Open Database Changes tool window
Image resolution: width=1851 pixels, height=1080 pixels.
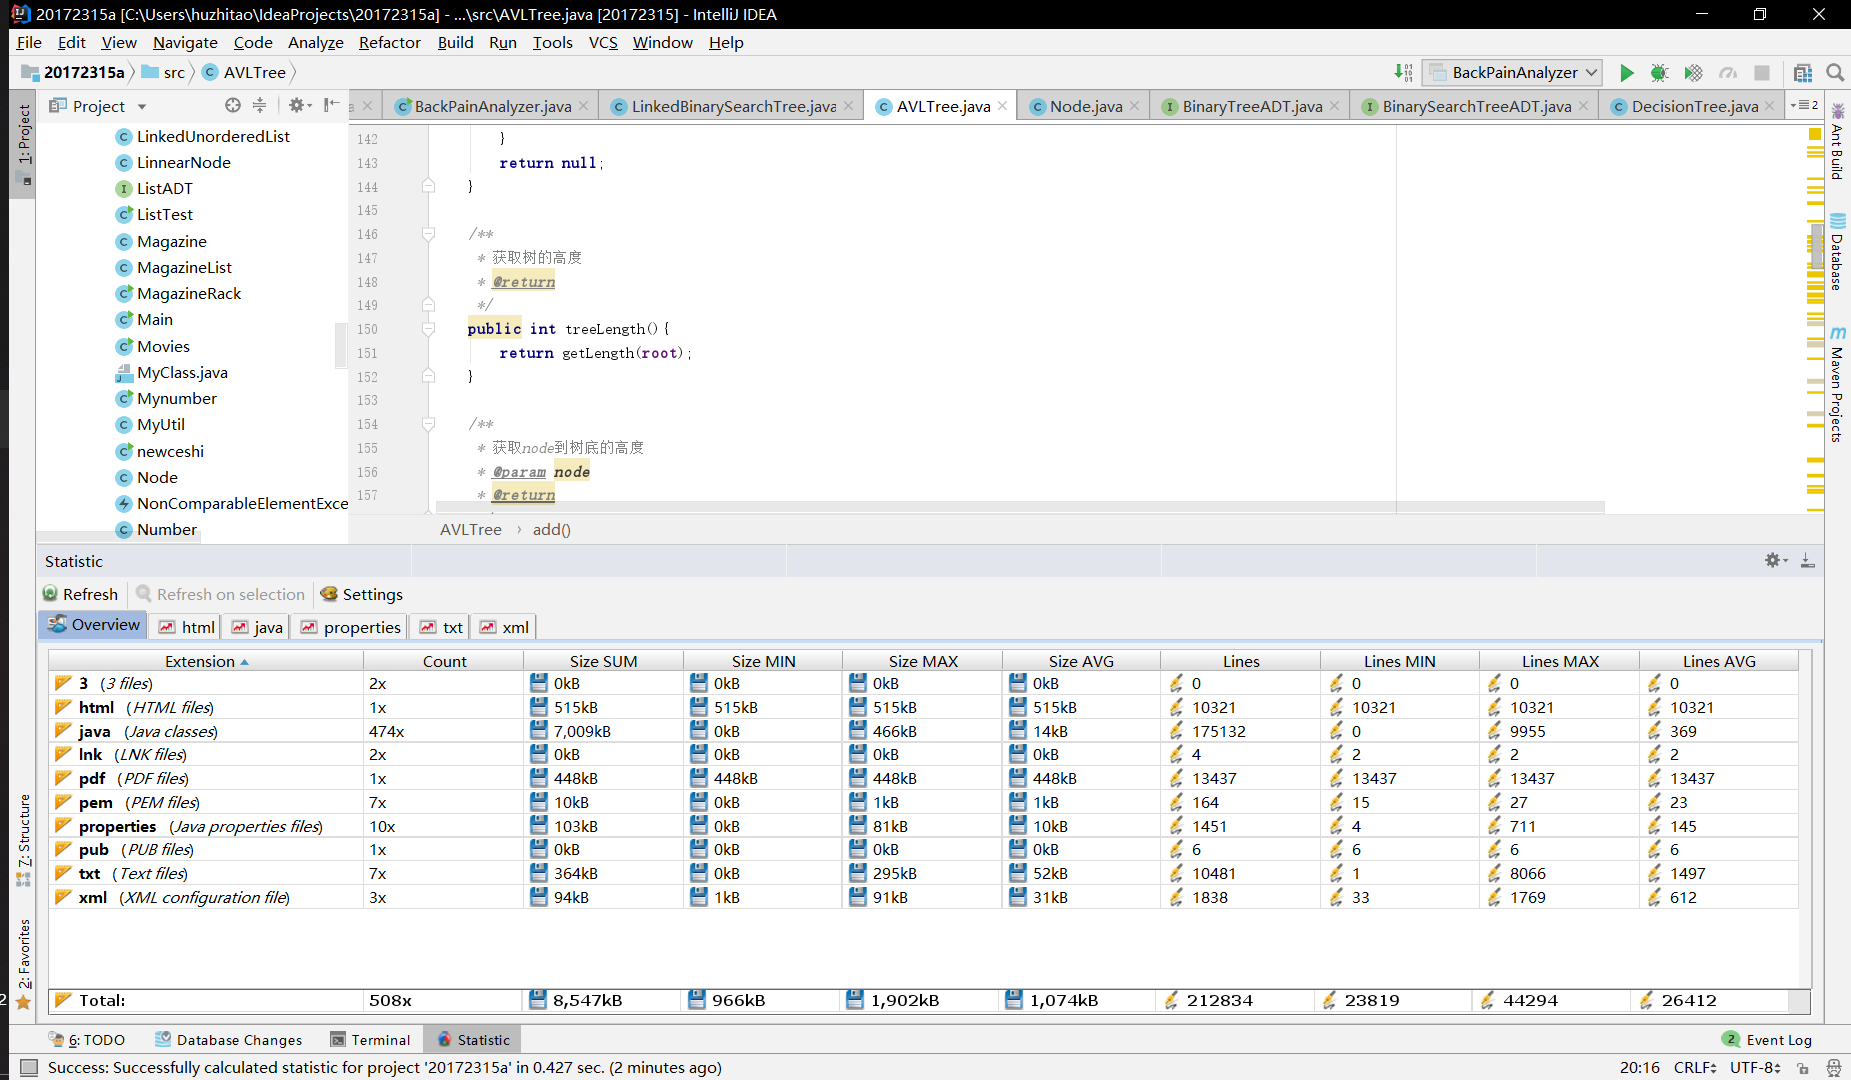[x=229, y=1040]
